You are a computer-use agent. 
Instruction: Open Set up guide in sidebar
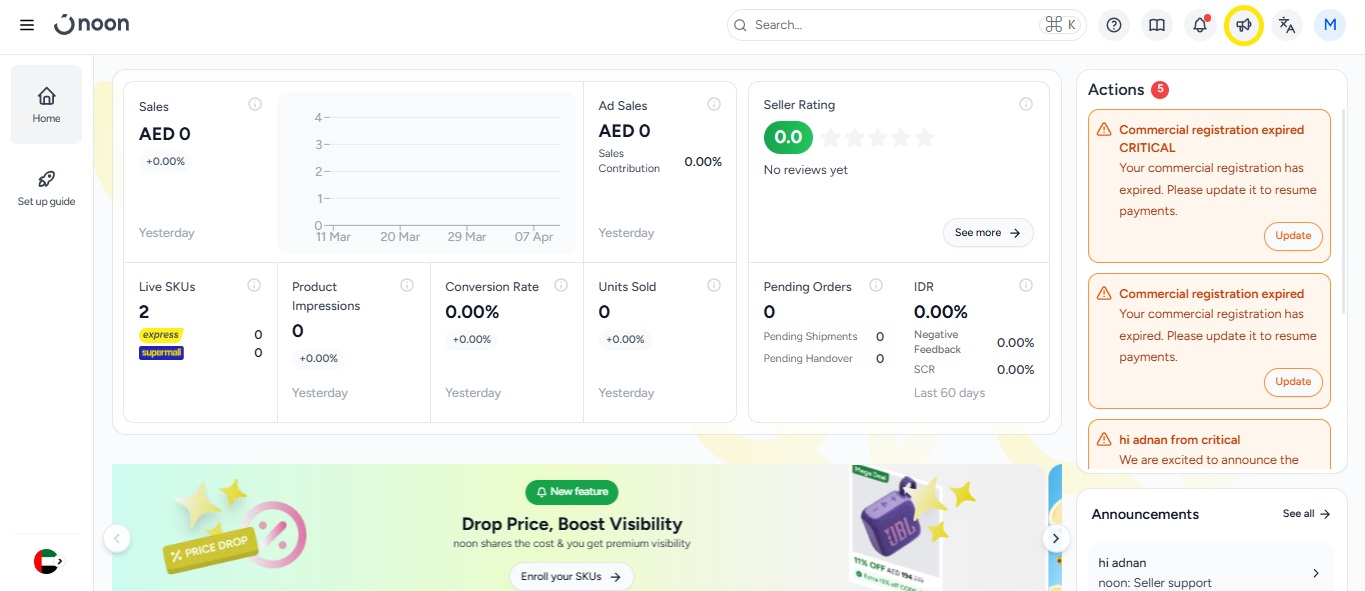46,187
